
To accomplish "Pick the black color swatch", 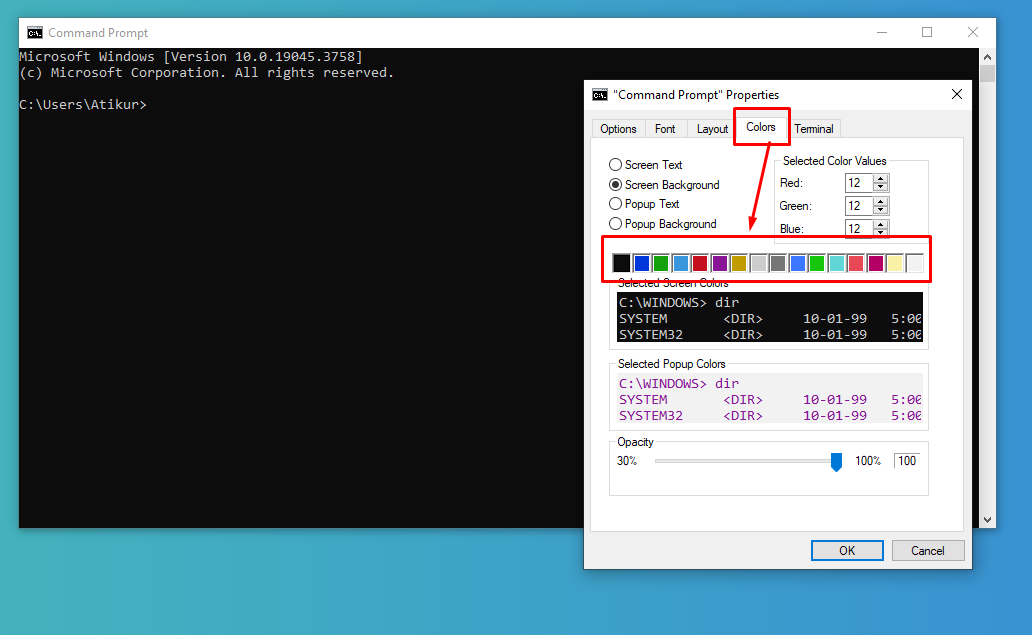I will tap(621, 263).
